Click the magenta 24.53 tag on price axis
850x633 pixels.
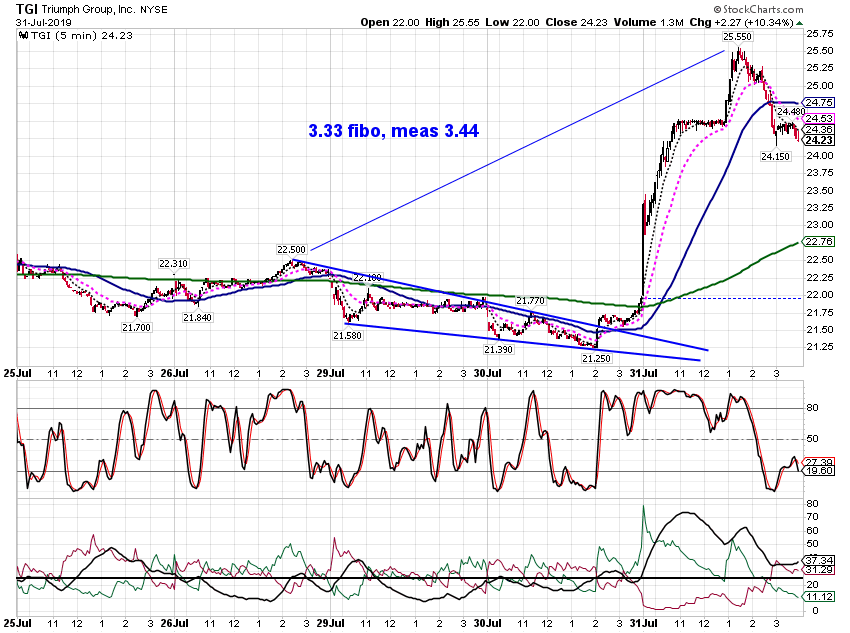pyautogui.click(x=819, y=118)
